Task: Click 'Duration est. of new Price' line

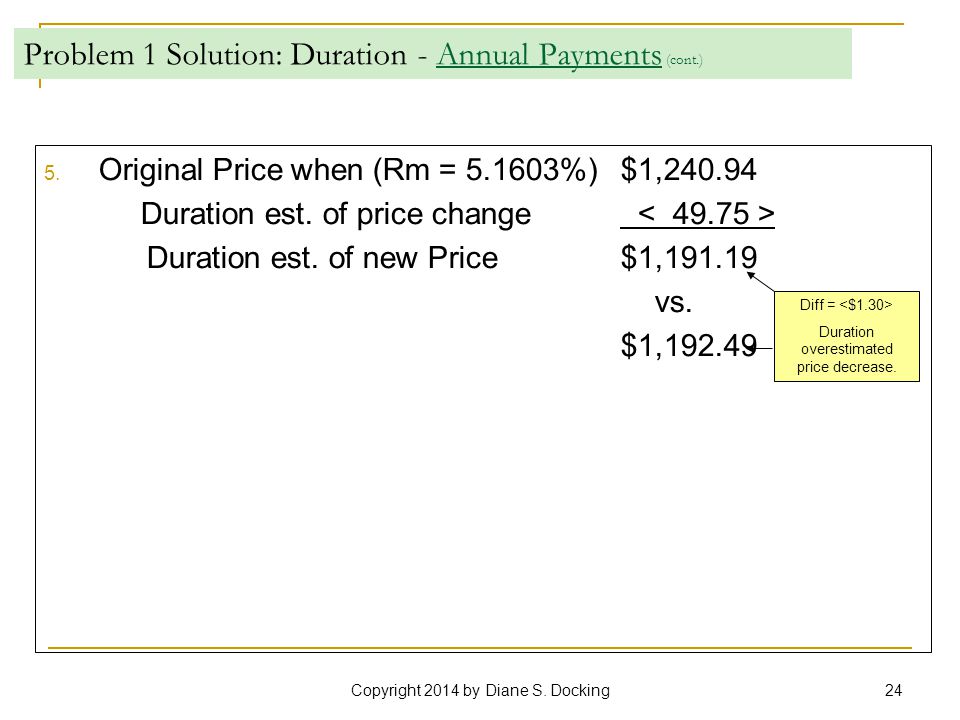Action: 322,258
